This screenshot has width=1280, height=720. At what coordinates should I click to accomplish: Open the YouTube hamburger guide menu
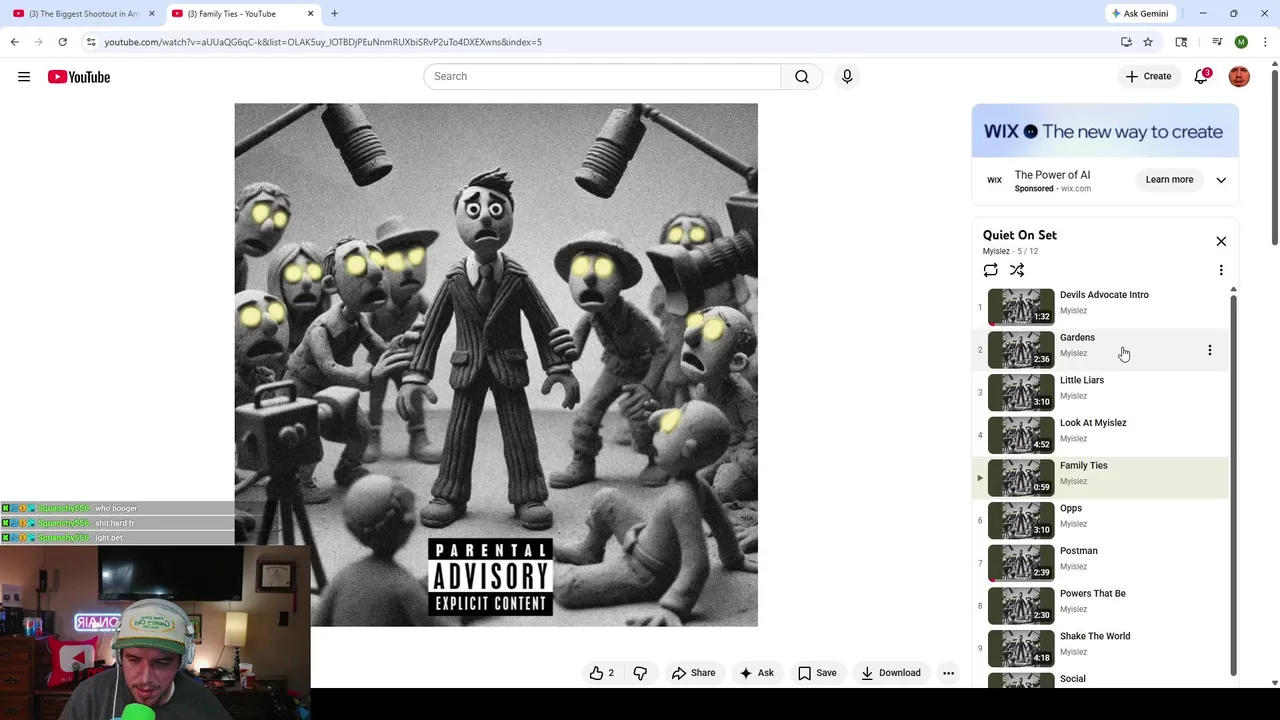point(24,77)
